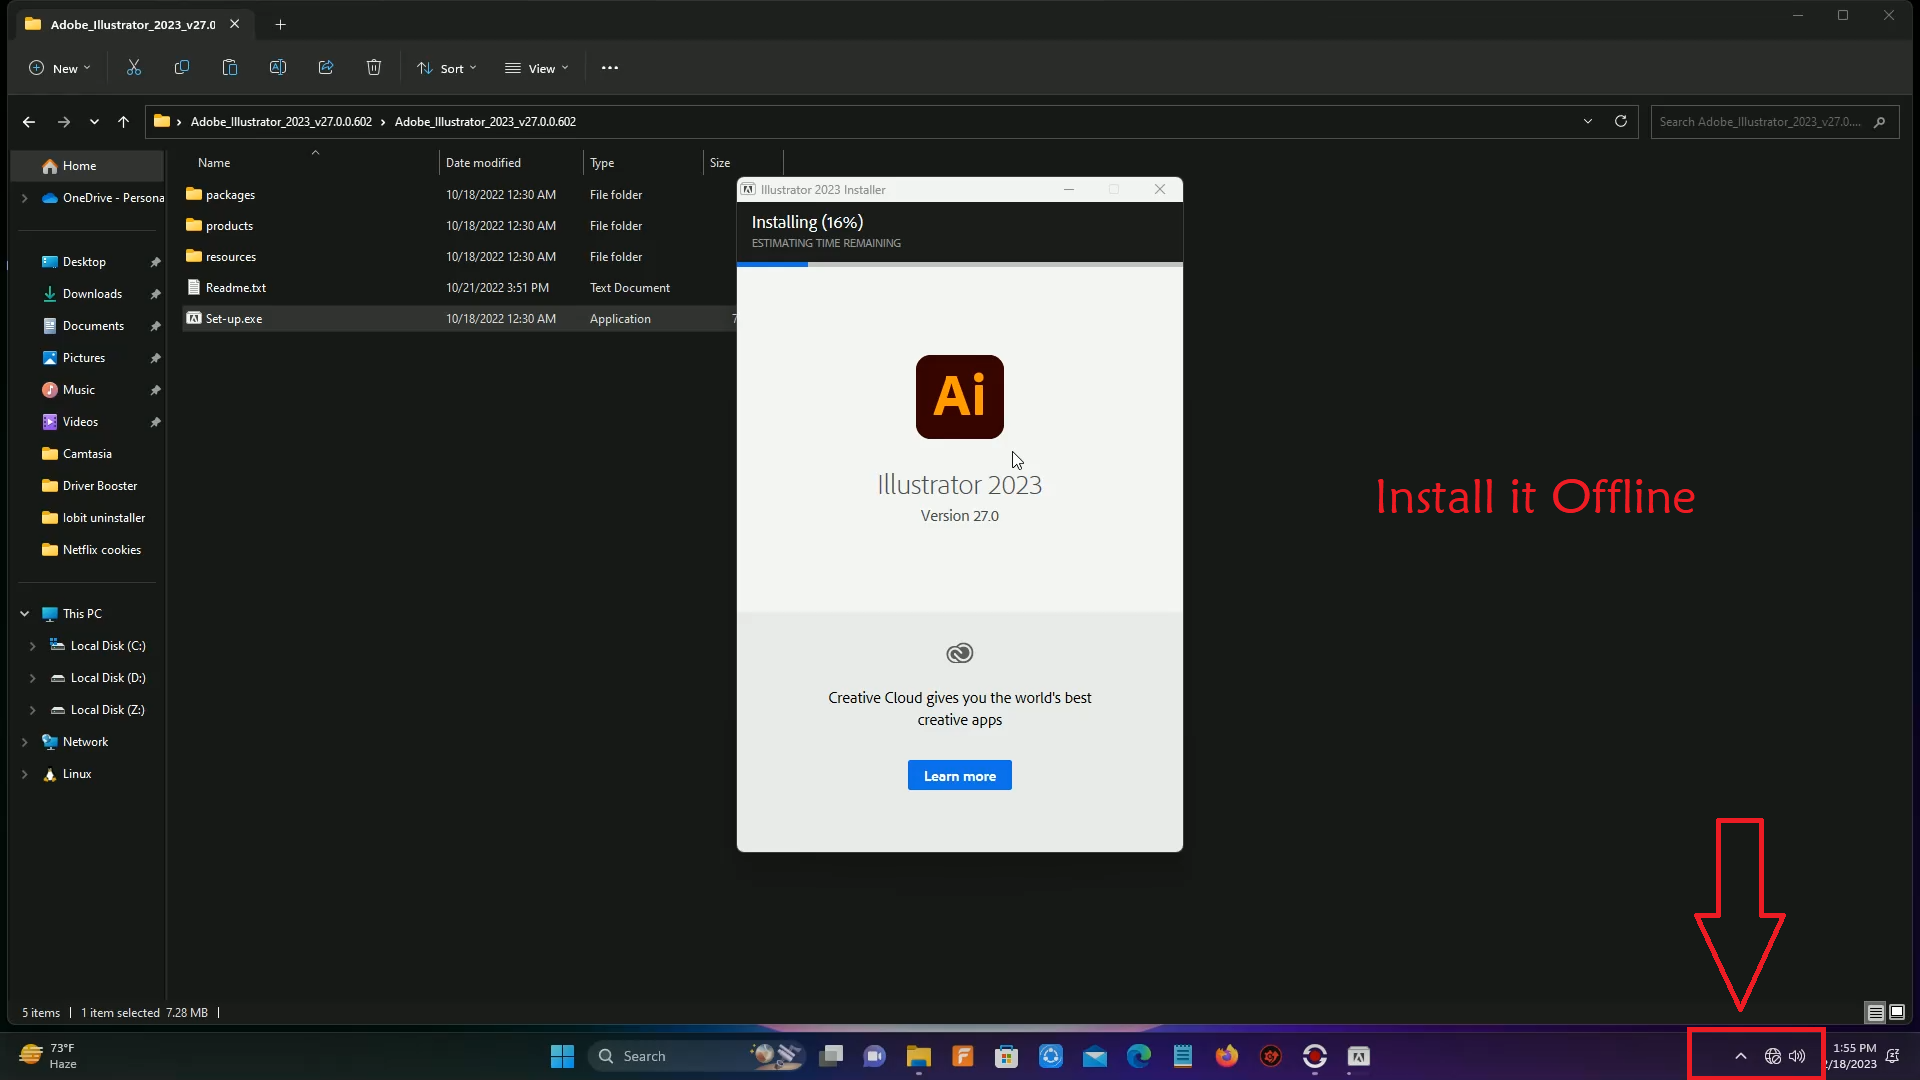Image resolution: width=1920 pixels, height=1080 pixels.
Task: Switch to large thumbnails view icon
Action: point(1897,1012)
